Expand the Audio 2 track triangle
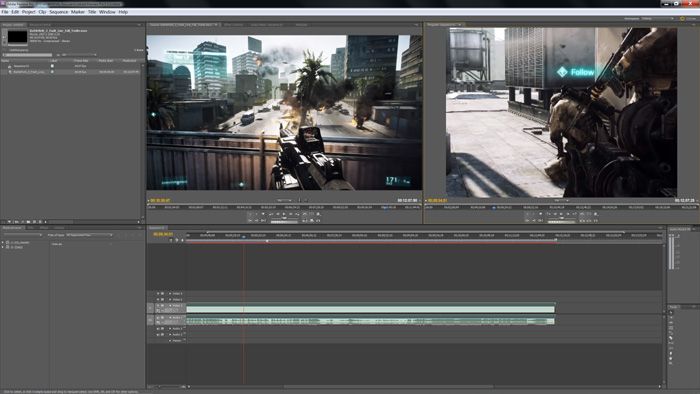Screen dimensions: 700x394 tap(170, 328)
